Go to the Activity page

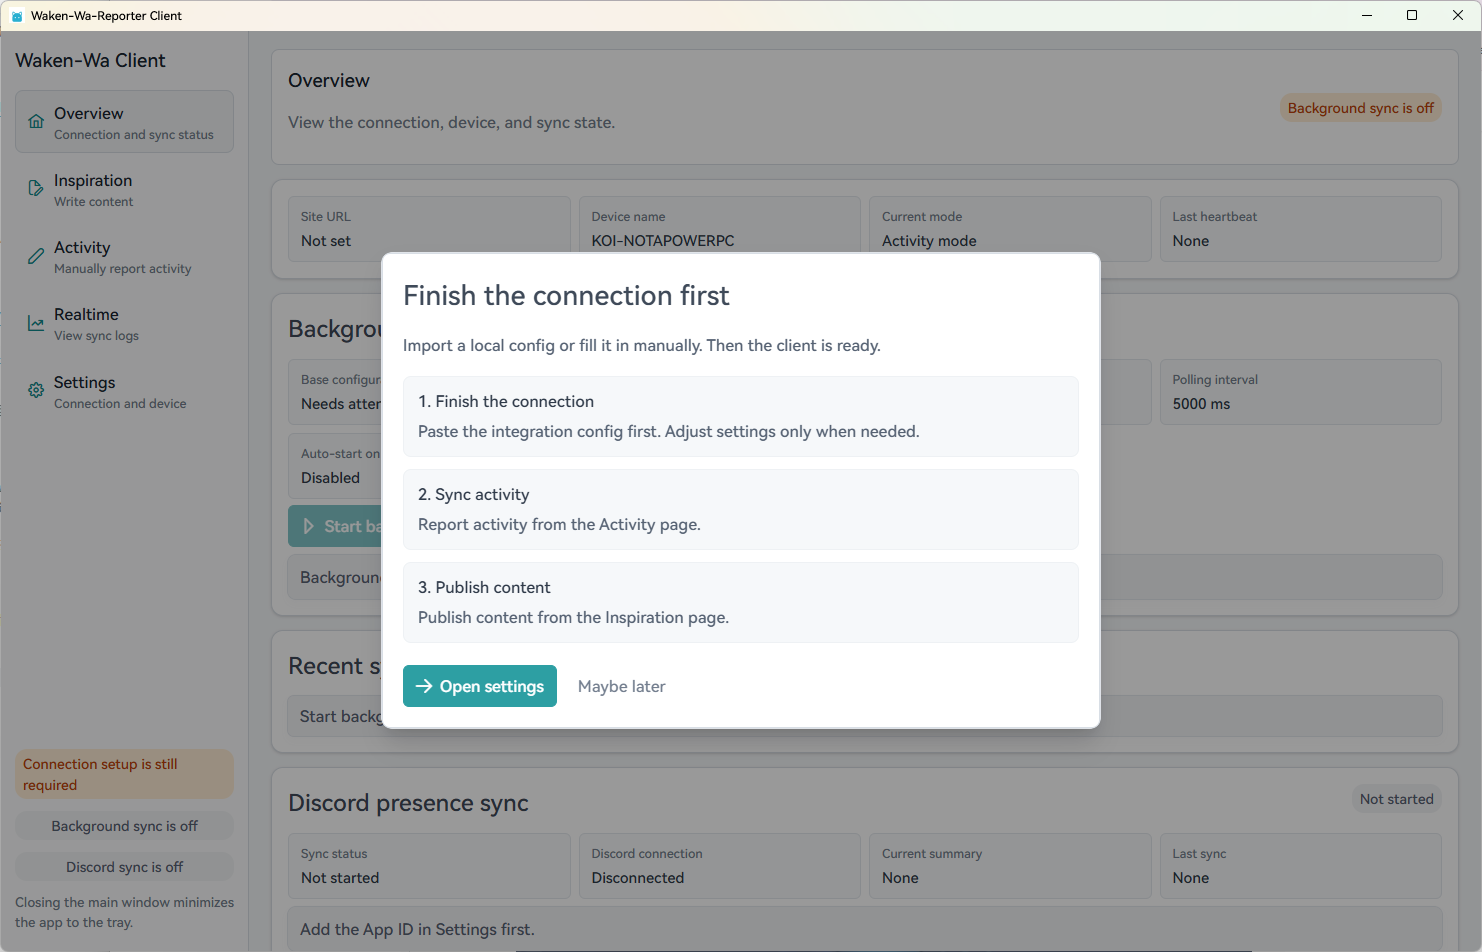click(124, 256)
